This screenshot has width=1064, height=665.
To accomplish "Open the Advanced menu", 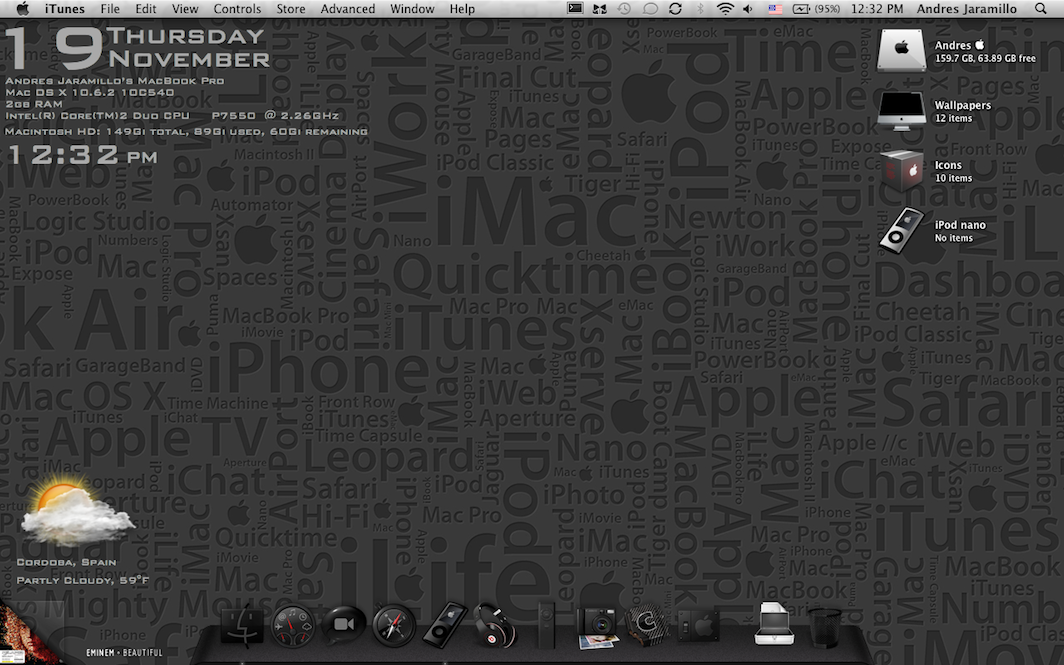I will point(347,9).
